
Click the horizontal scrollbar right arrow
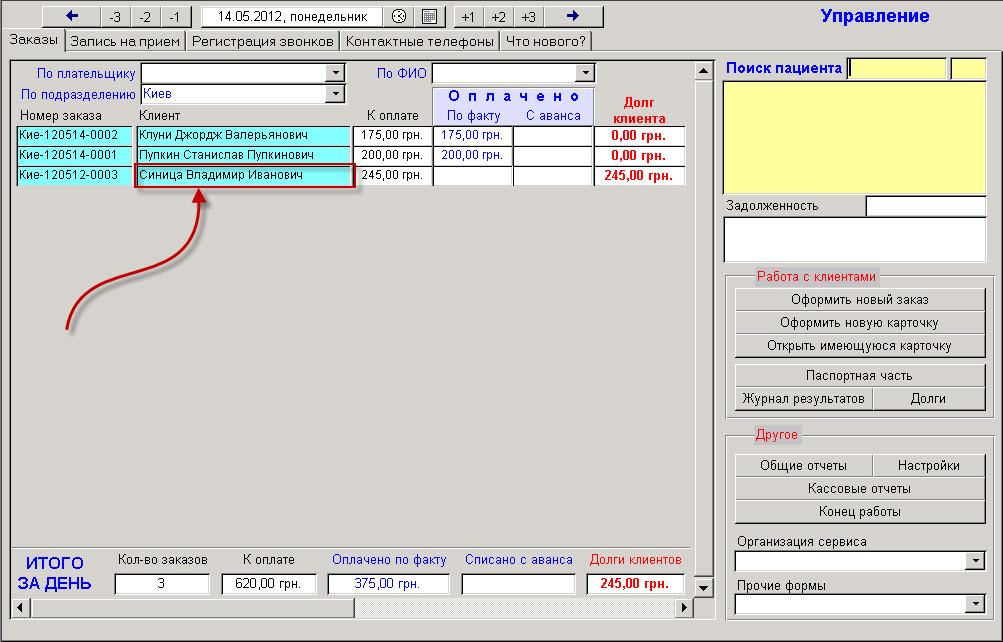click(x=684, y=607)
